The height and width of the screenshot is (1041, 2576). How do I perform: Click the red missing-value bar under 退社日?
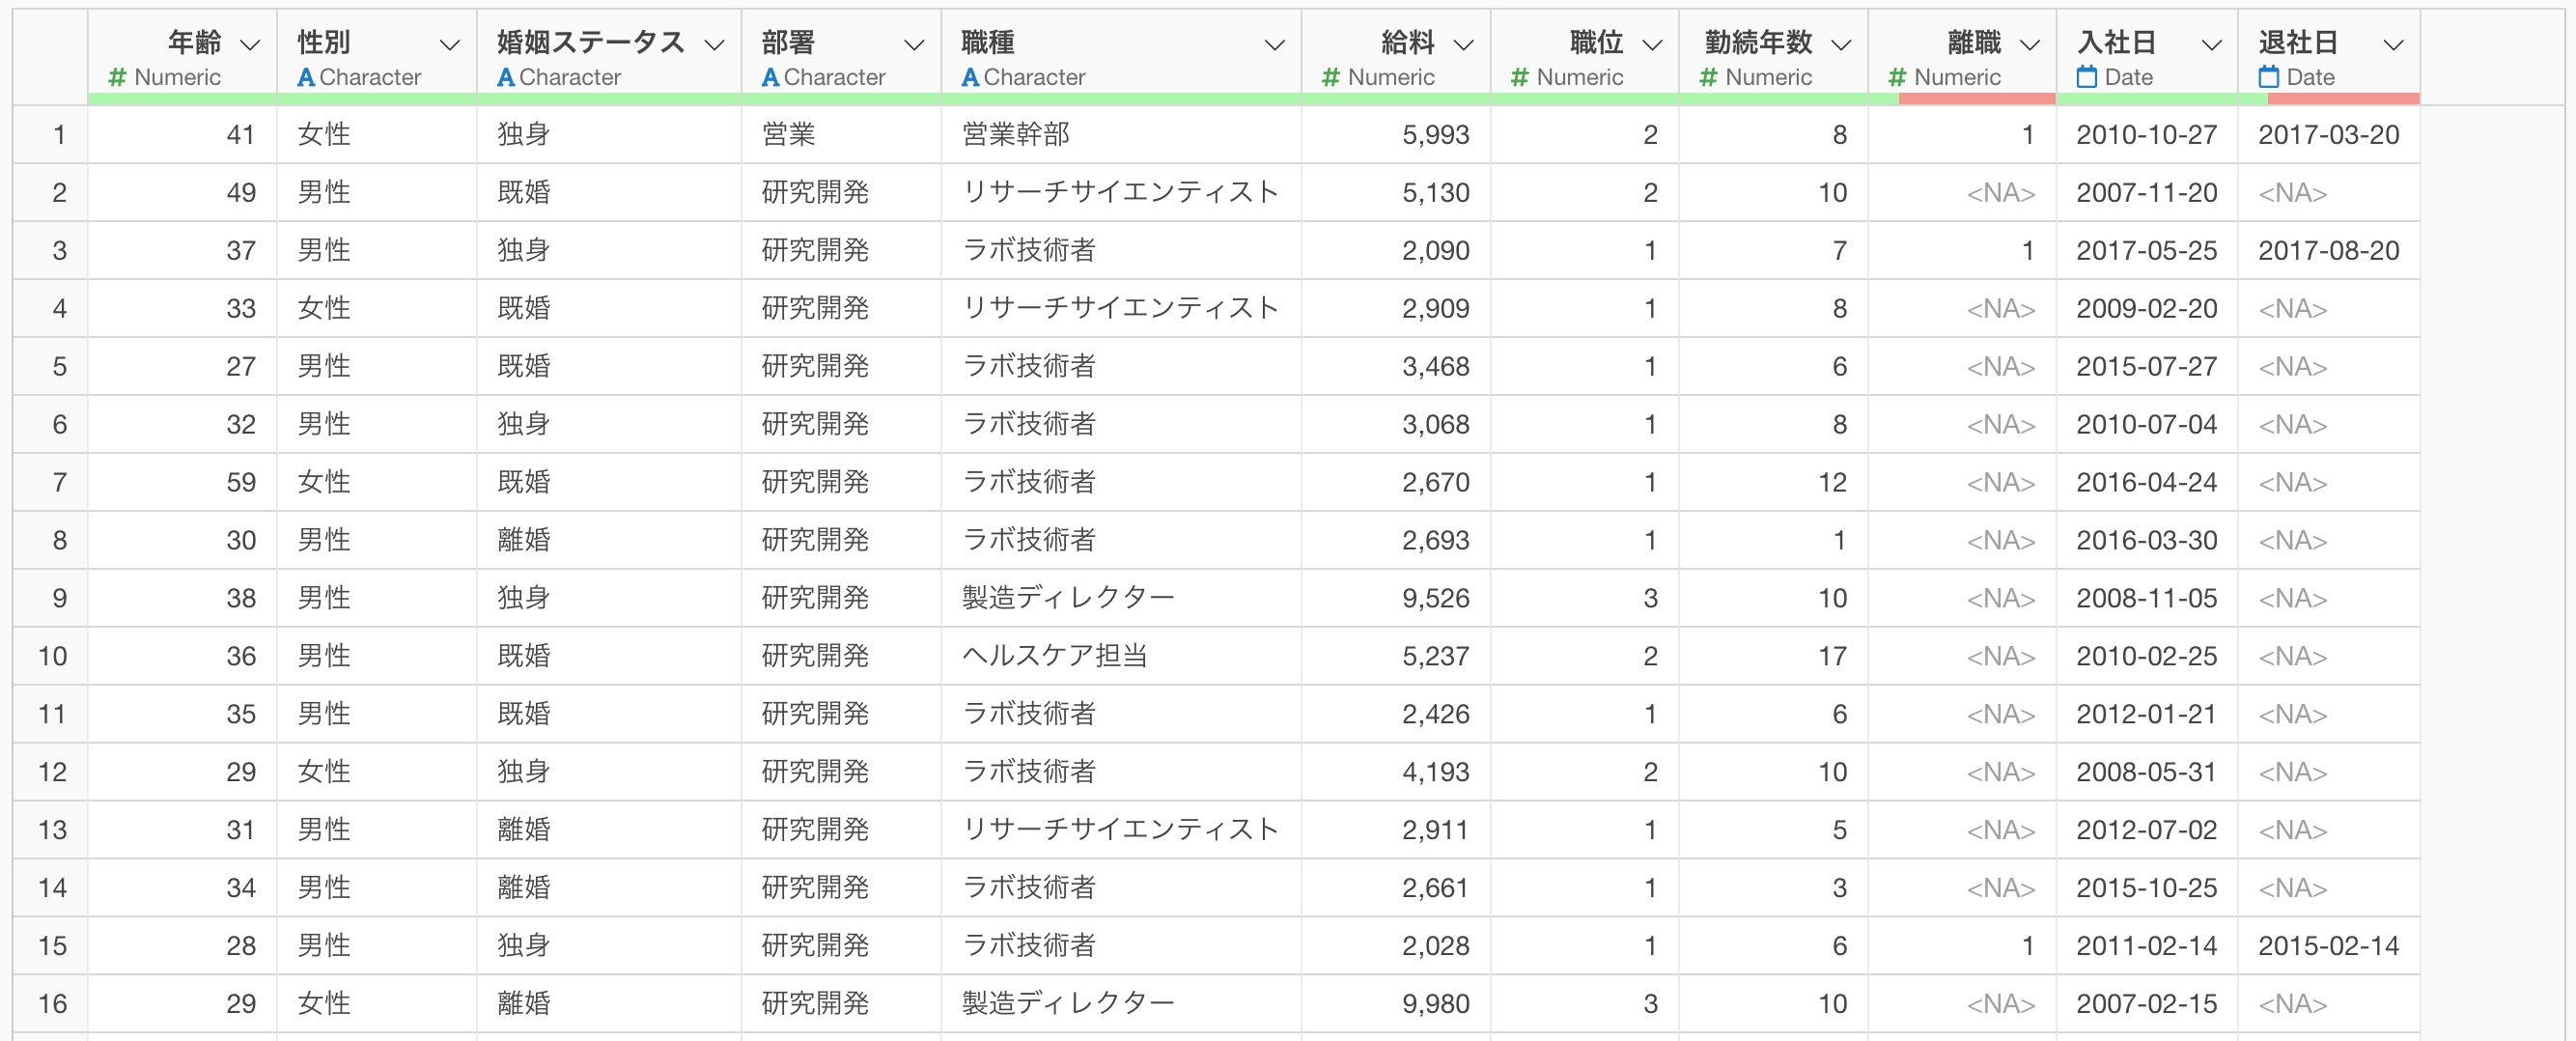pos(2343,99)
